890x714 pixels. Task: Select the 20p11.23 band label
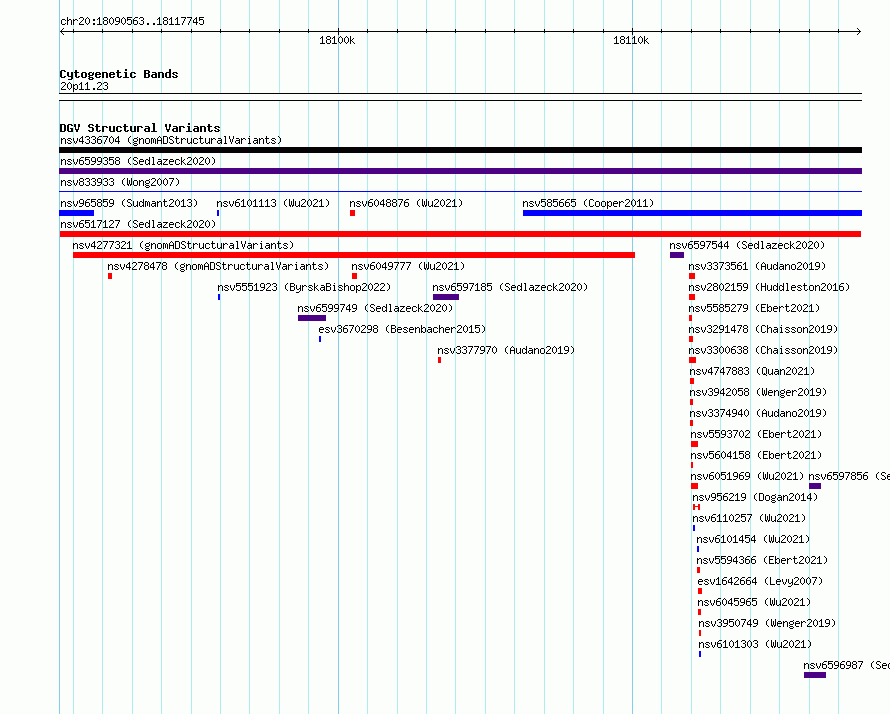84,86
